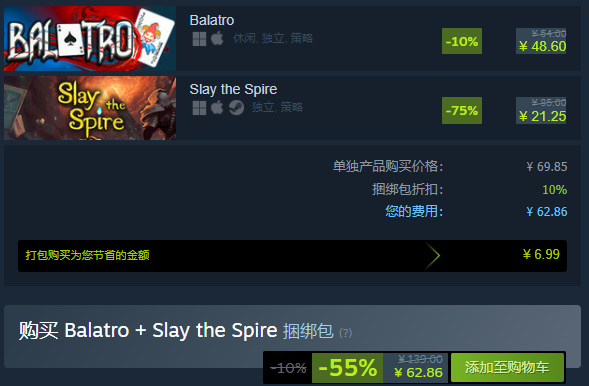Click the ¥ 48.60 Balatro price

[x=542, y=47]
